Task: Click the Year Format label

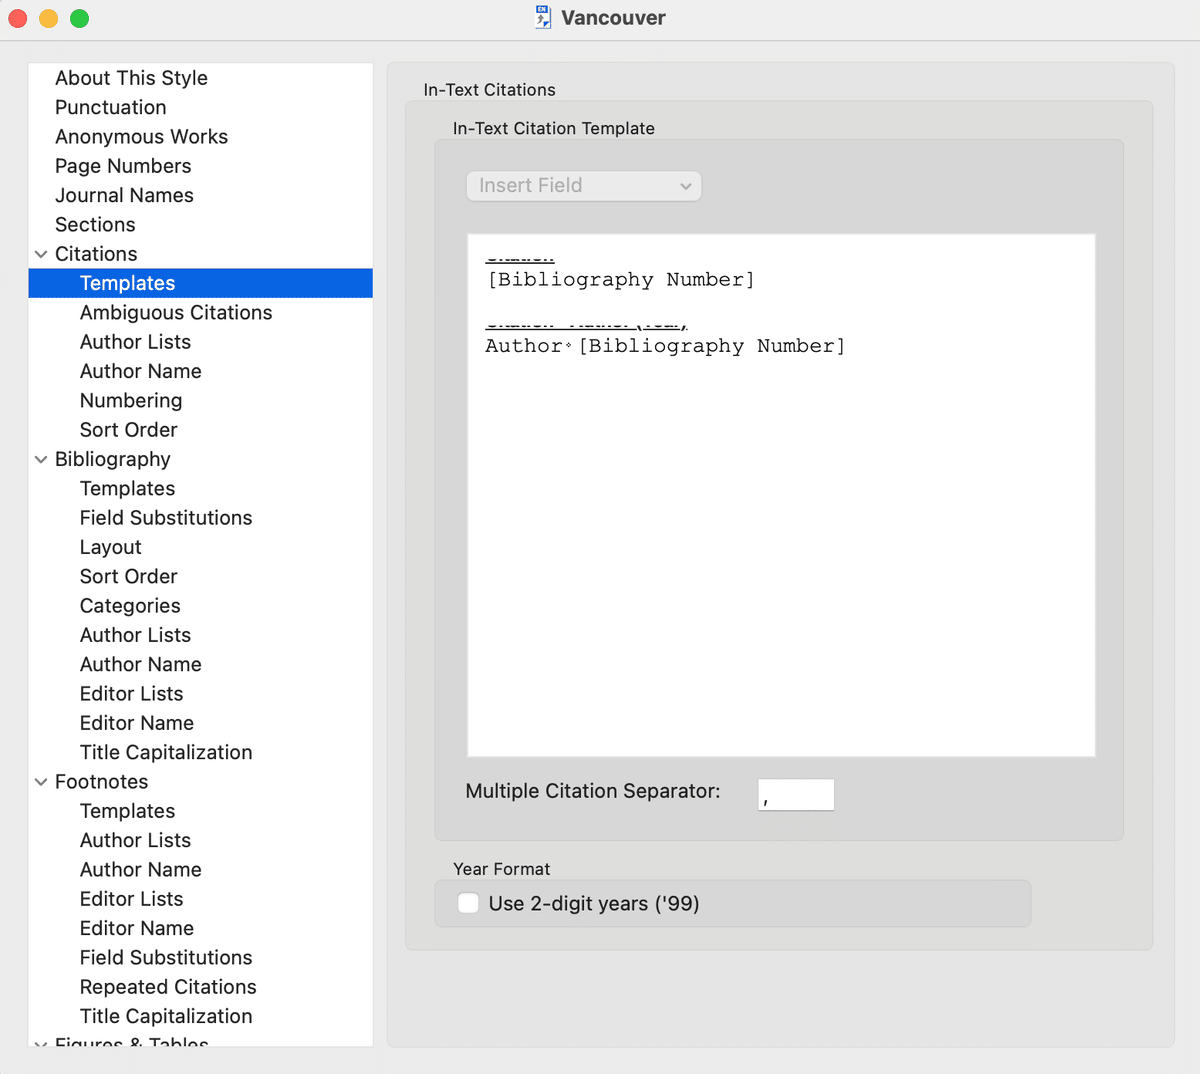Action: pos(501,869)
